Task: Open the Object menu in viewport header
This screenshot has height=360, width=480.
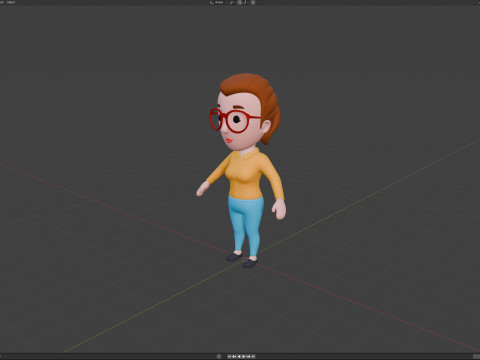Action: [11, 2]
